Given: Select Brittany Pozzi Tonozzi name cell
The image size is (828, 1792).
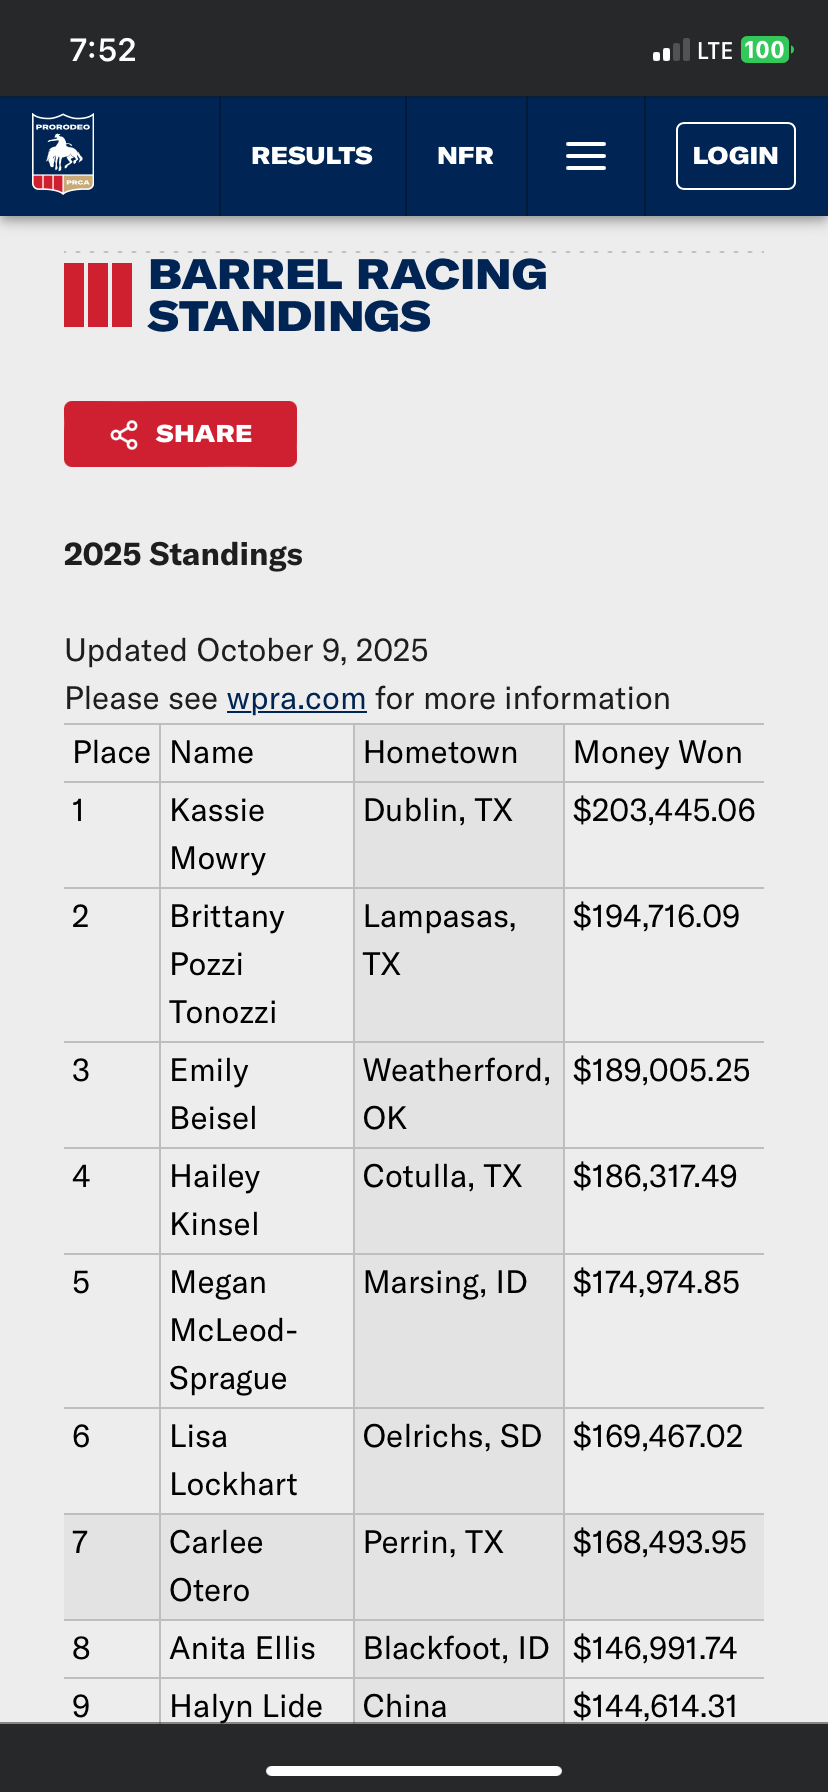Looking at the screenshot, I should point(227,964).
